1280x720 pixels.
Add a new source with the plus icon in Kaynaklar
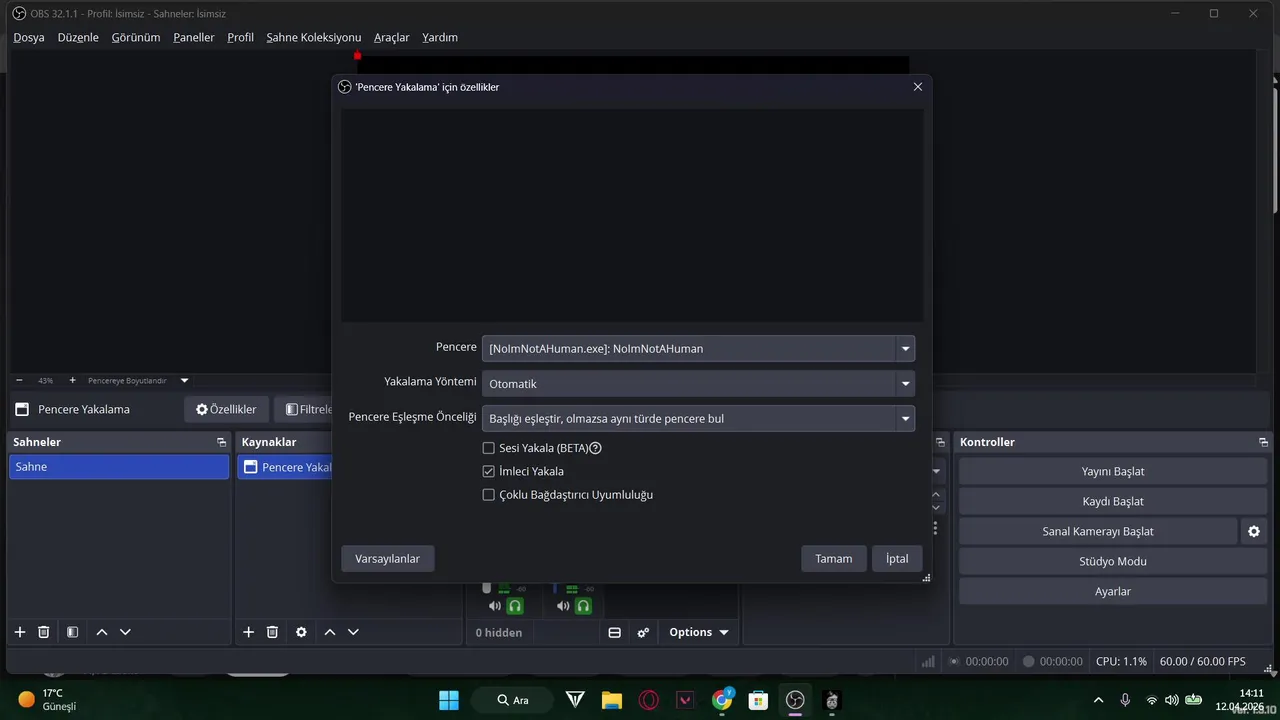[x=249, y=632]
